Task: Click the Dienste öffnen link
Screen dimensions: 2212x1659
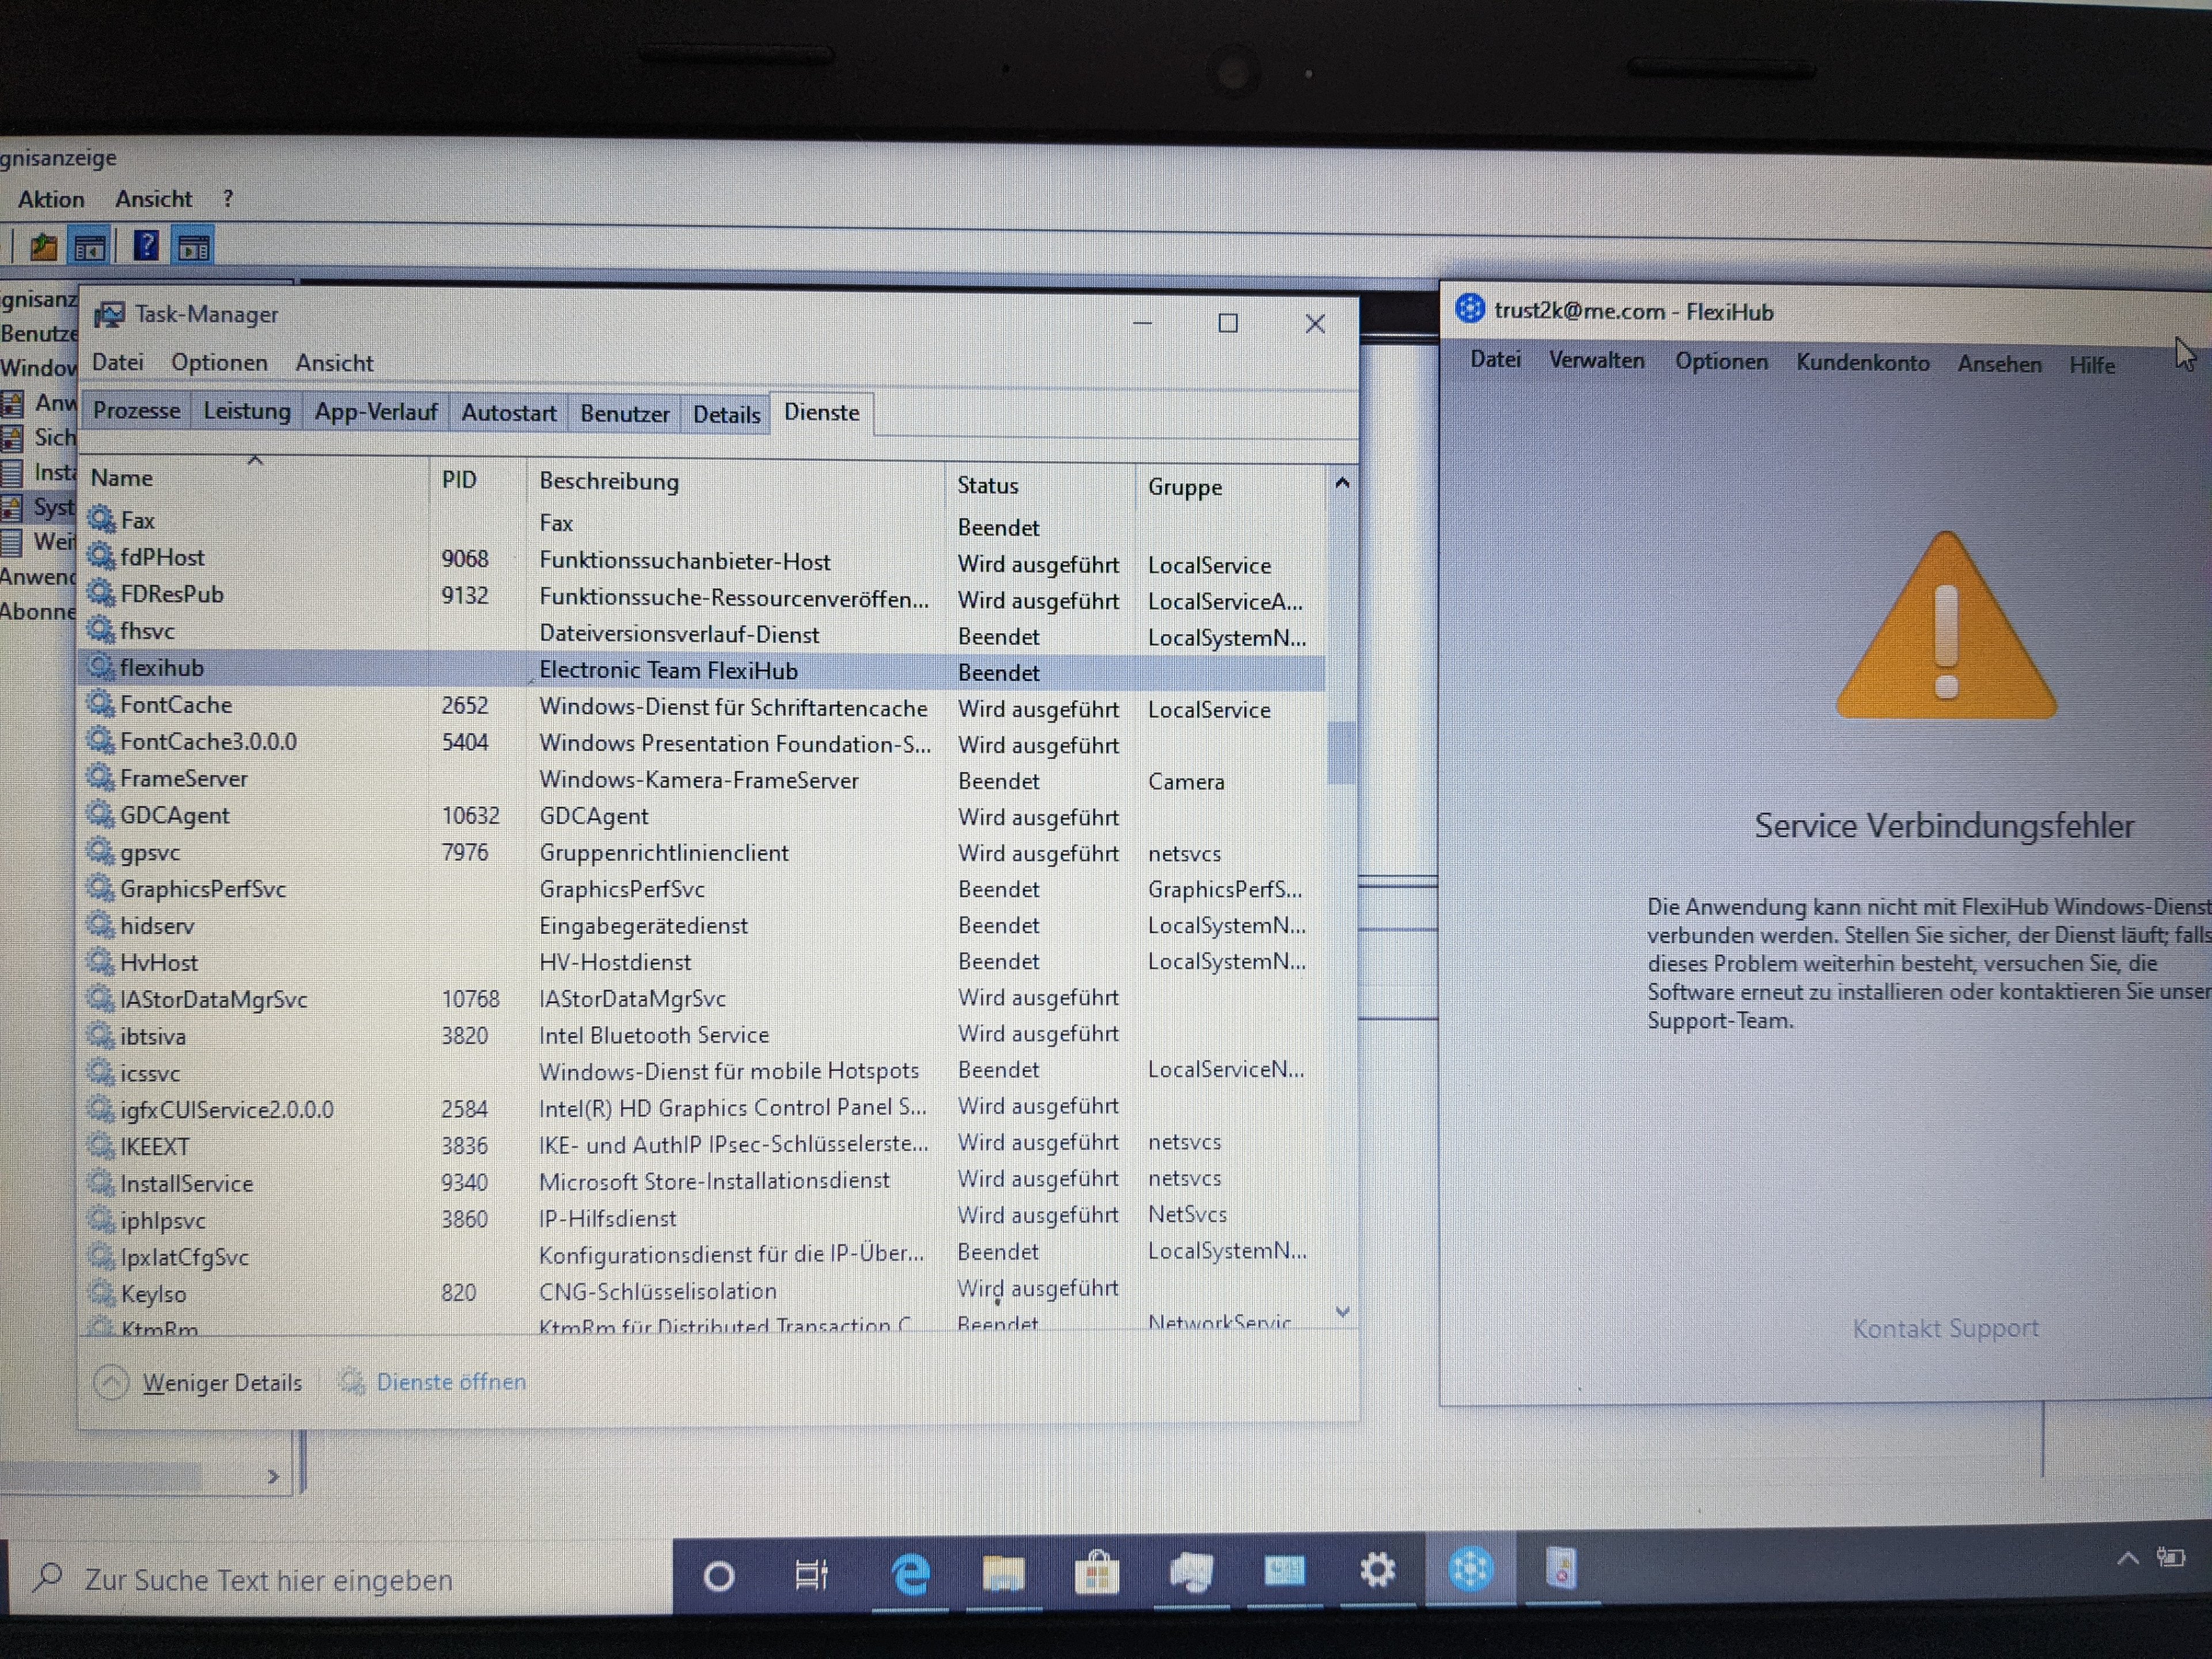Action: [x=450, y=1382]
